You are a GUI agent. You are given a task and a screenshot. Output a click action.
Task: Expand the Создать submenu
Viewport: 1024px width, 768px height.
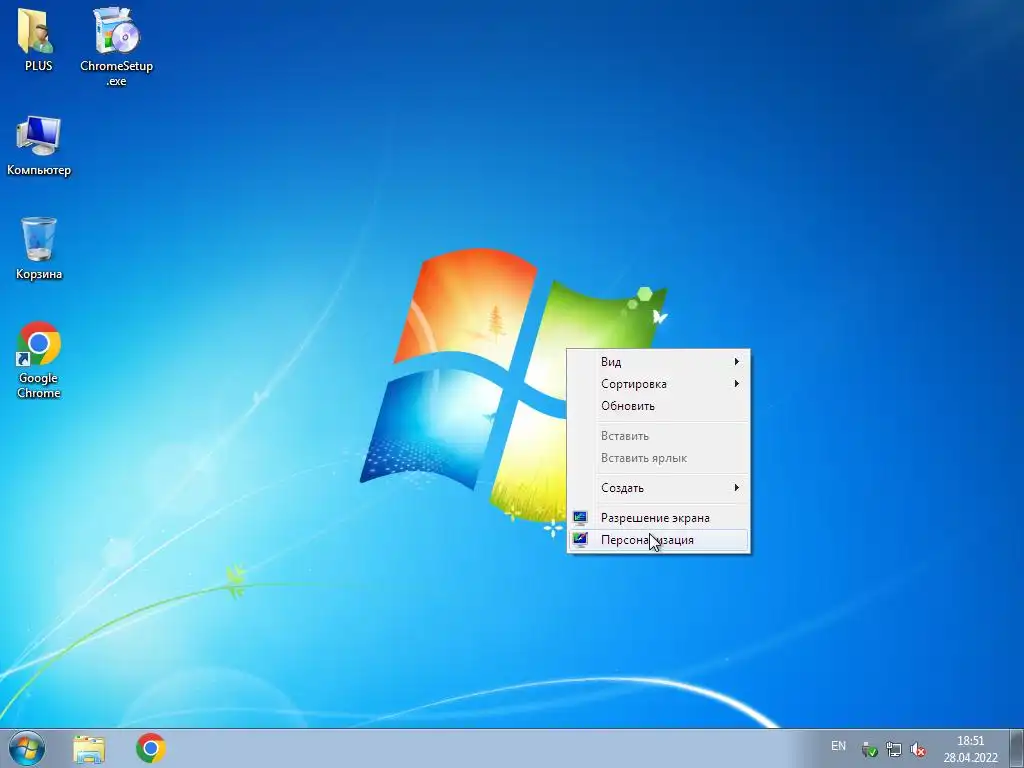coord(658,488)
